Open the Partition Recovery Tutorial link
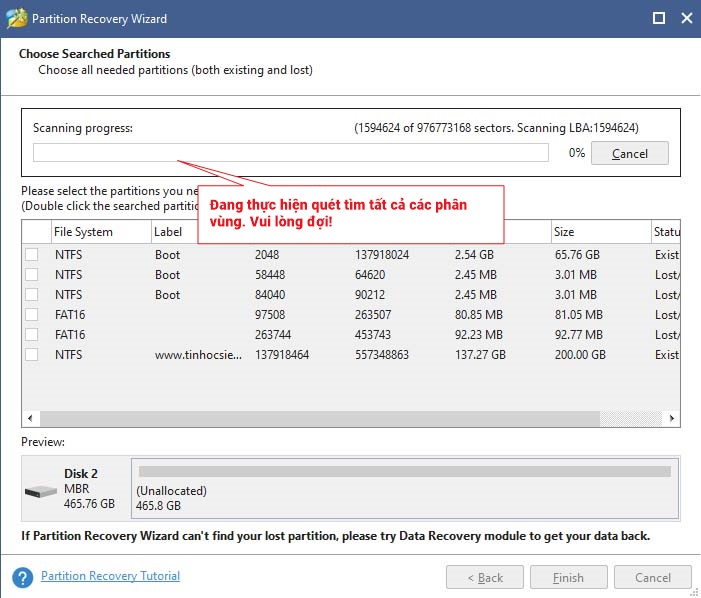 110,576
